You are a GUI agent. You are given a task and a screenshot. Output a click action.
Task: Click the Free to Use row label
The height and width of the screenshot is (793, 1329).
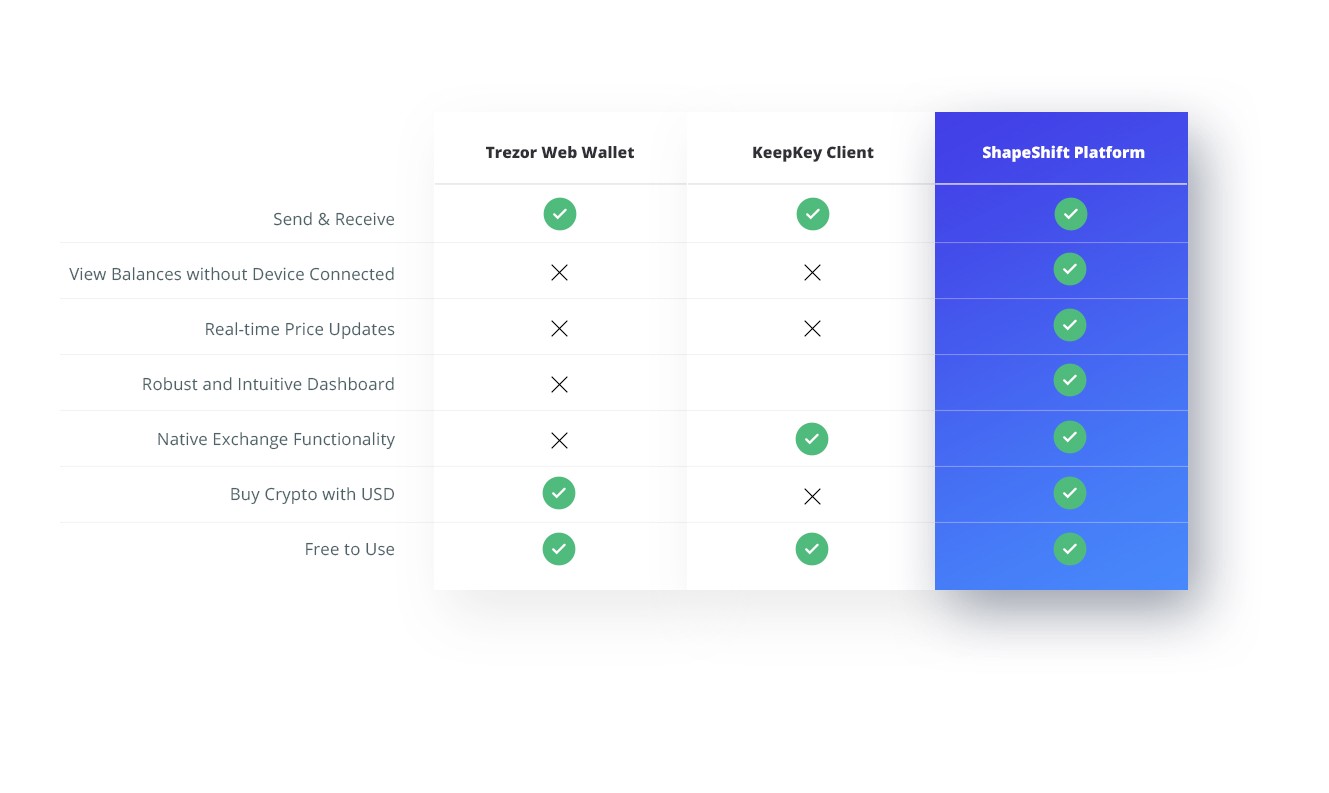tap(350, 549)
